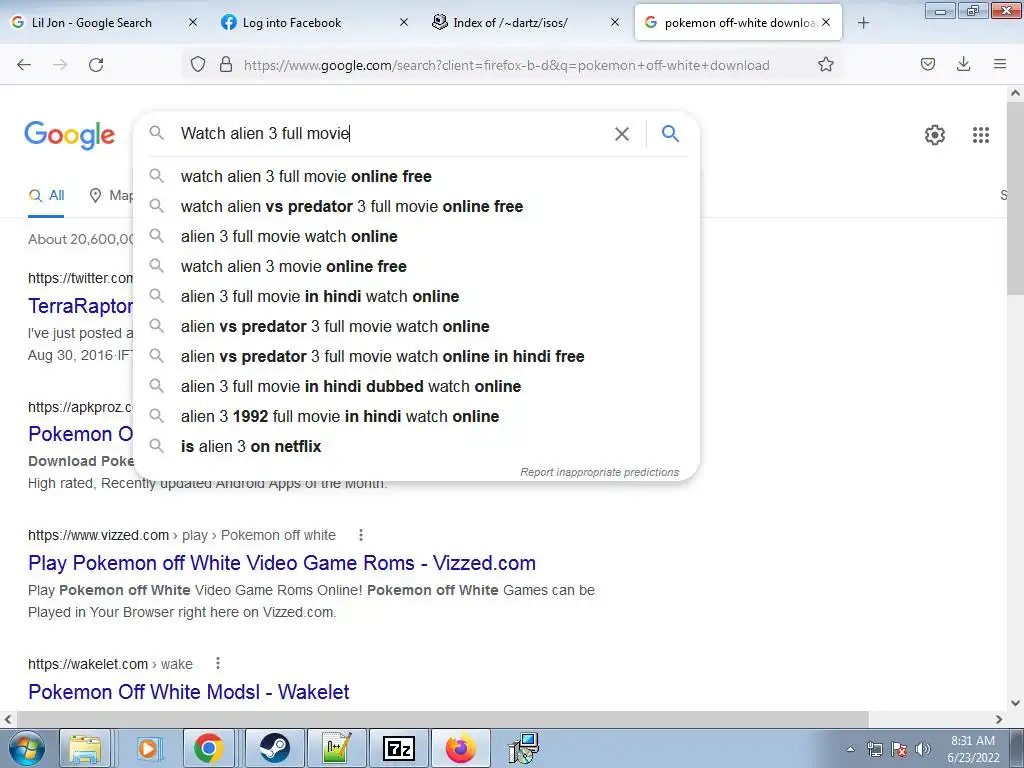Open the three-dot menu for vizzed.com result
This screenshot has width=1024, height=768.
point(360,536)
